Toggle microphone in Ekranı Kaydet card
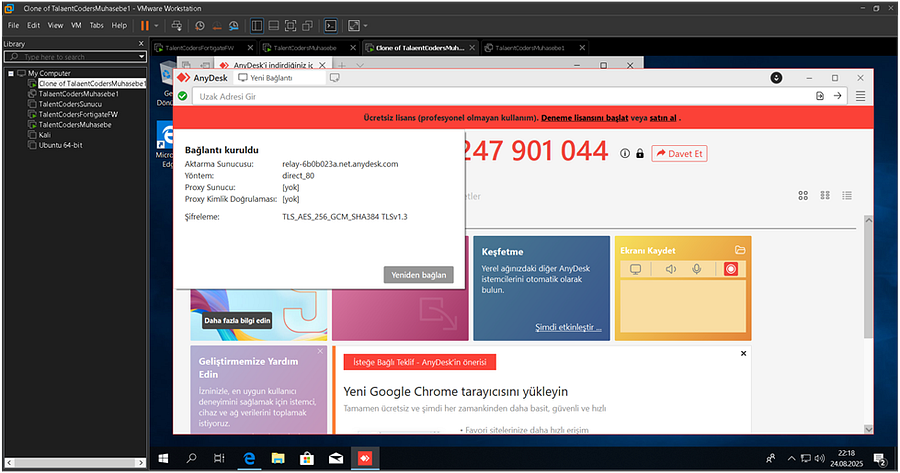The height and width of the screenshot is (473, 900). tap(696, 269)
